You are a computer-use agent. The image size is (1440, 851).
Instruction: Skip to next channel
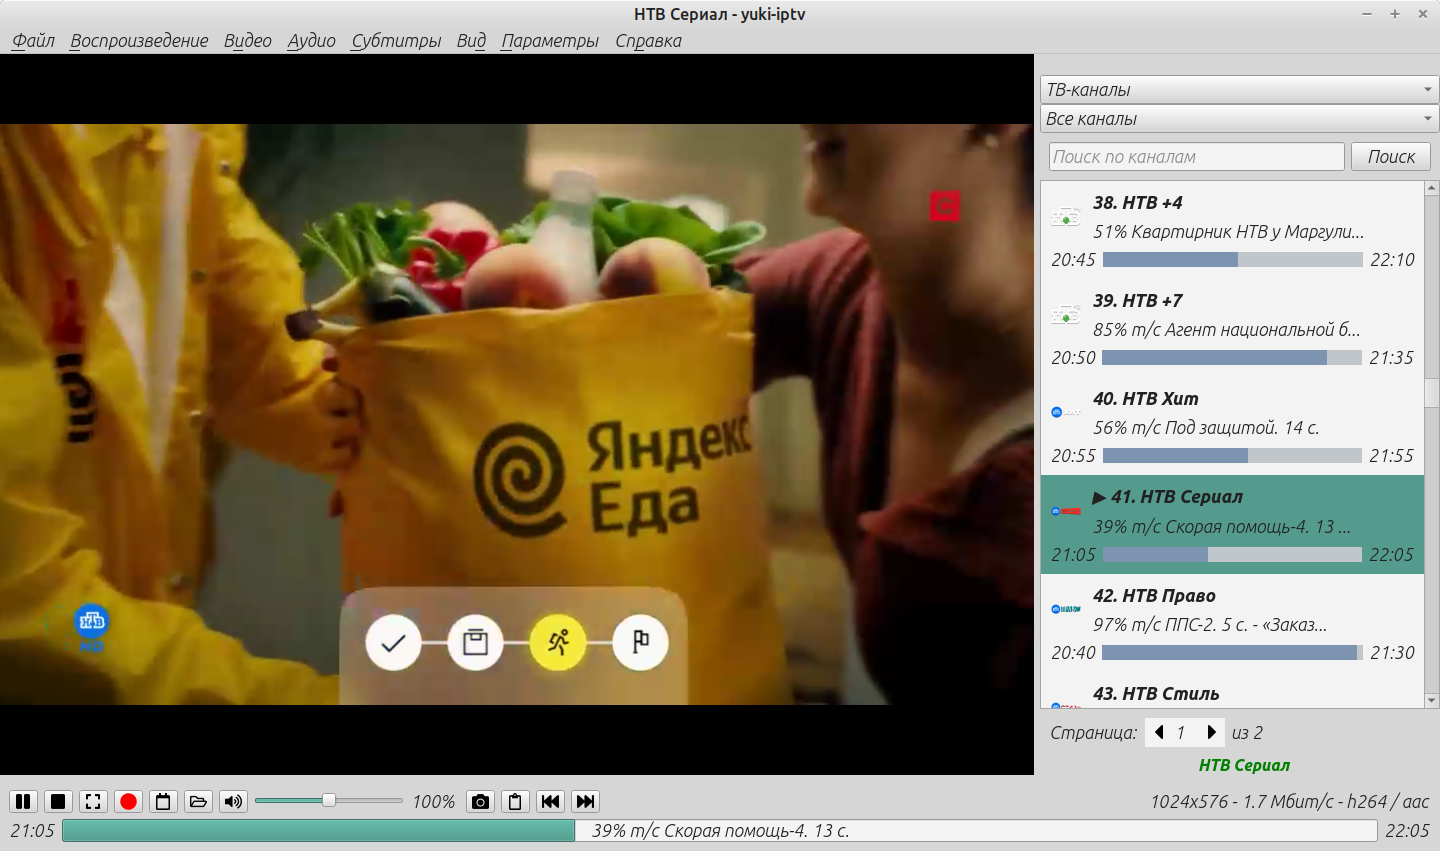click(x=586, y=801)
